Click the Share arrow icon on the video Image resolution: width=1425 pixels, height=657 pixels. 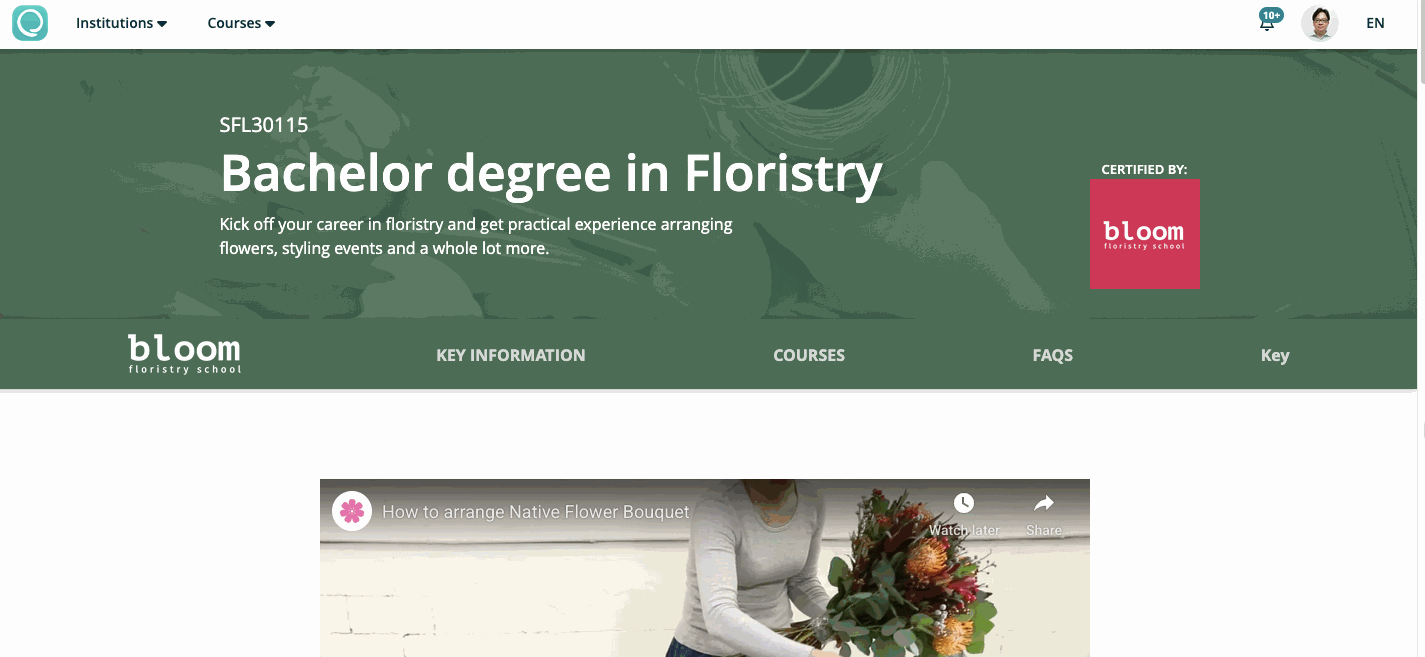1043,503
